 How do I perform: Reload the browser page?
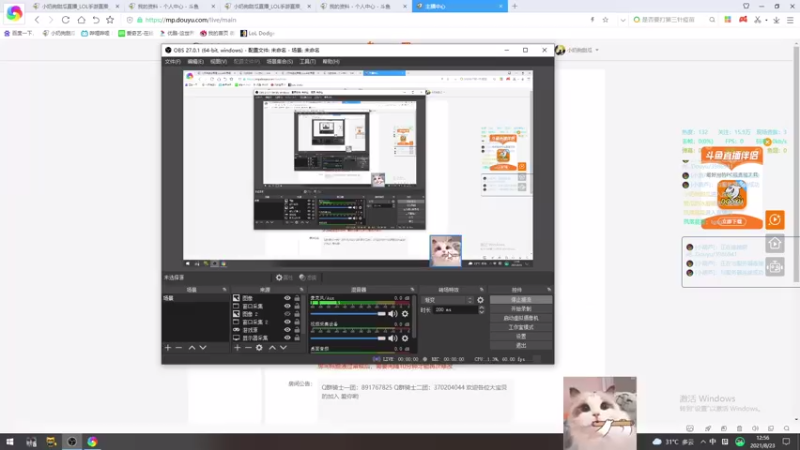[65, 20]
